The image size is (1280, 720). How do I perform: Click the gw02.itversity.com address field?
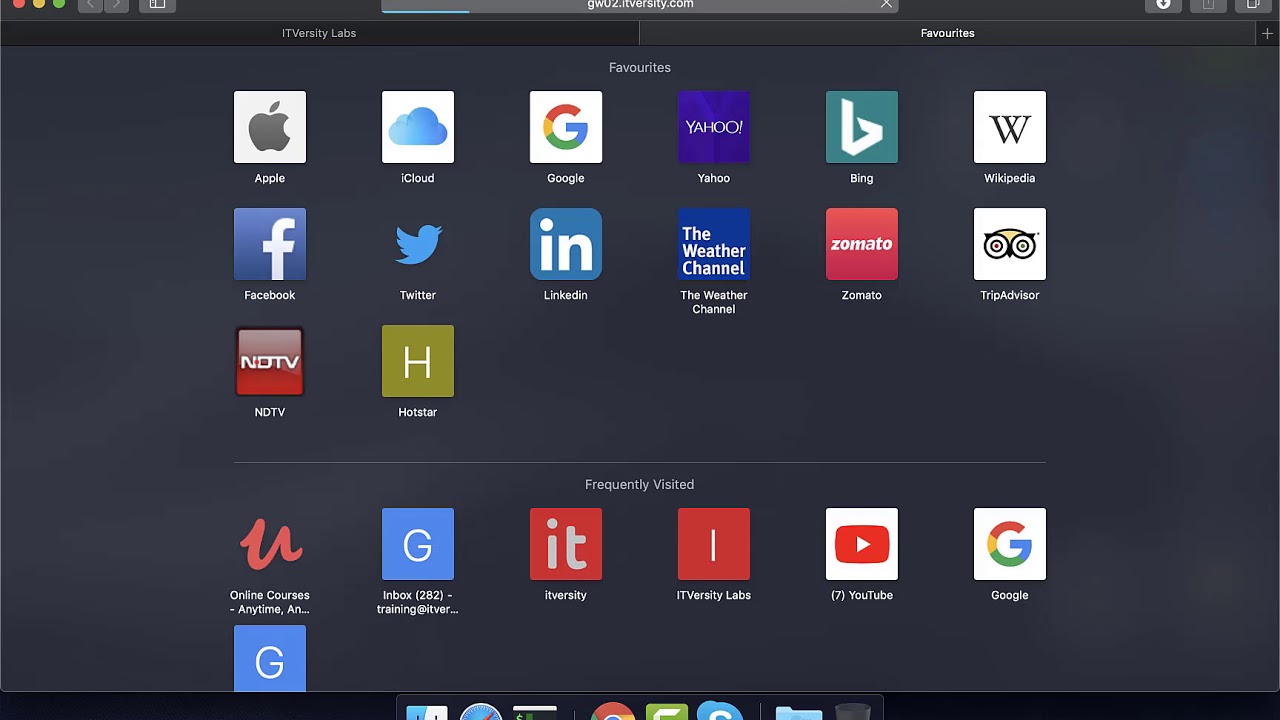pyautogui.click(x=640, y=5)
